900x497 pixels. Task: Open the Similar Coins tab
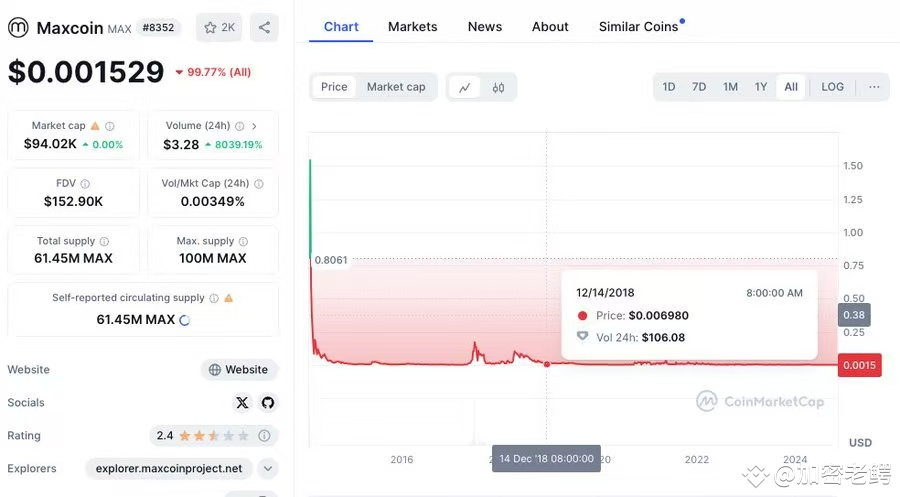coord(638,27)
